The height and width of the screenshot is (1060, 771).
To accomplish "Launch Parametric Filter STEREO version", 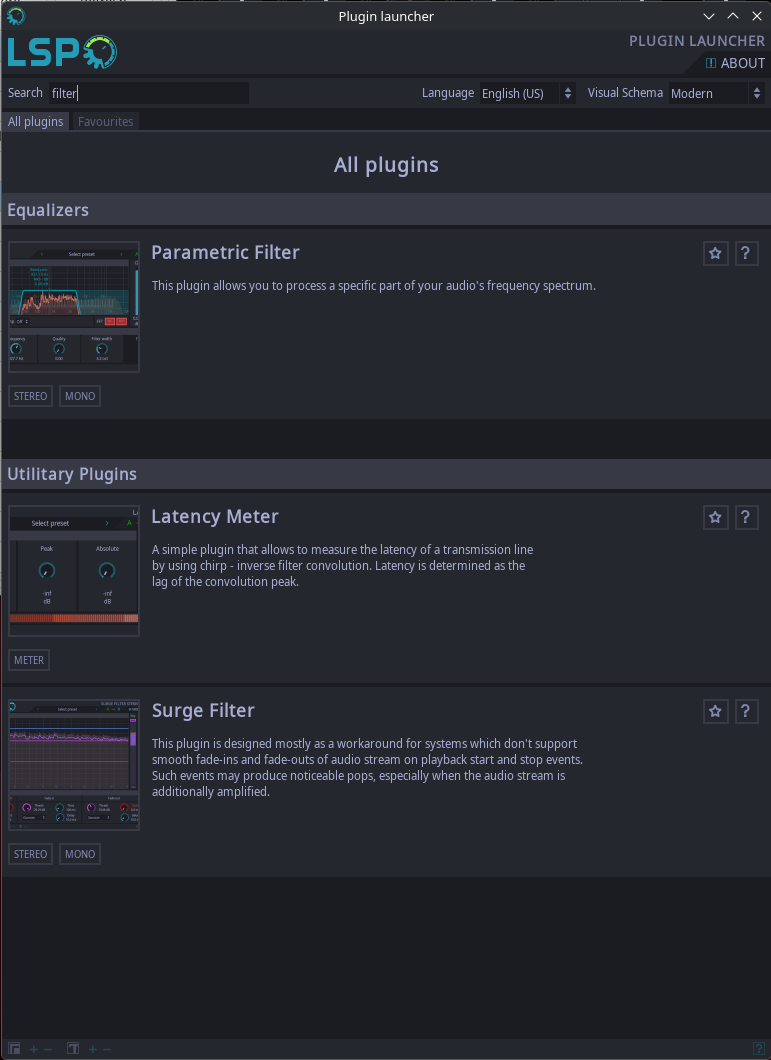I will point(30,396).
